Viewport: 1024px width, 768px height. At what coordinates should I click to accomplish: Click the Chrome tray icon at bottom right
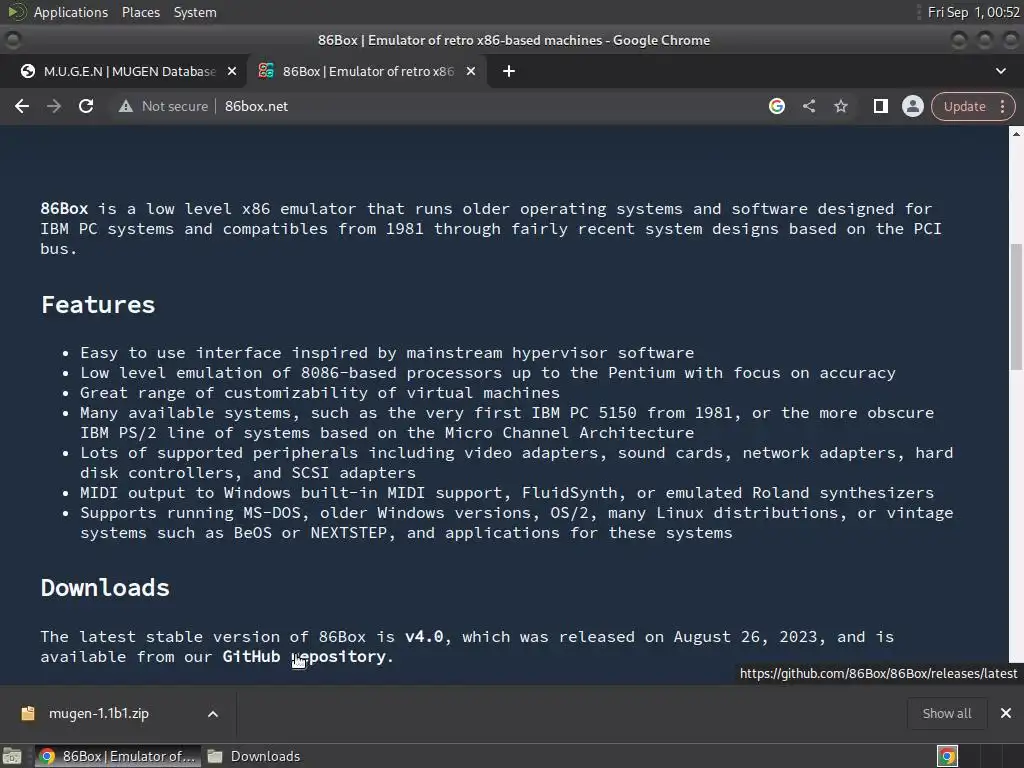click(947, 756)
